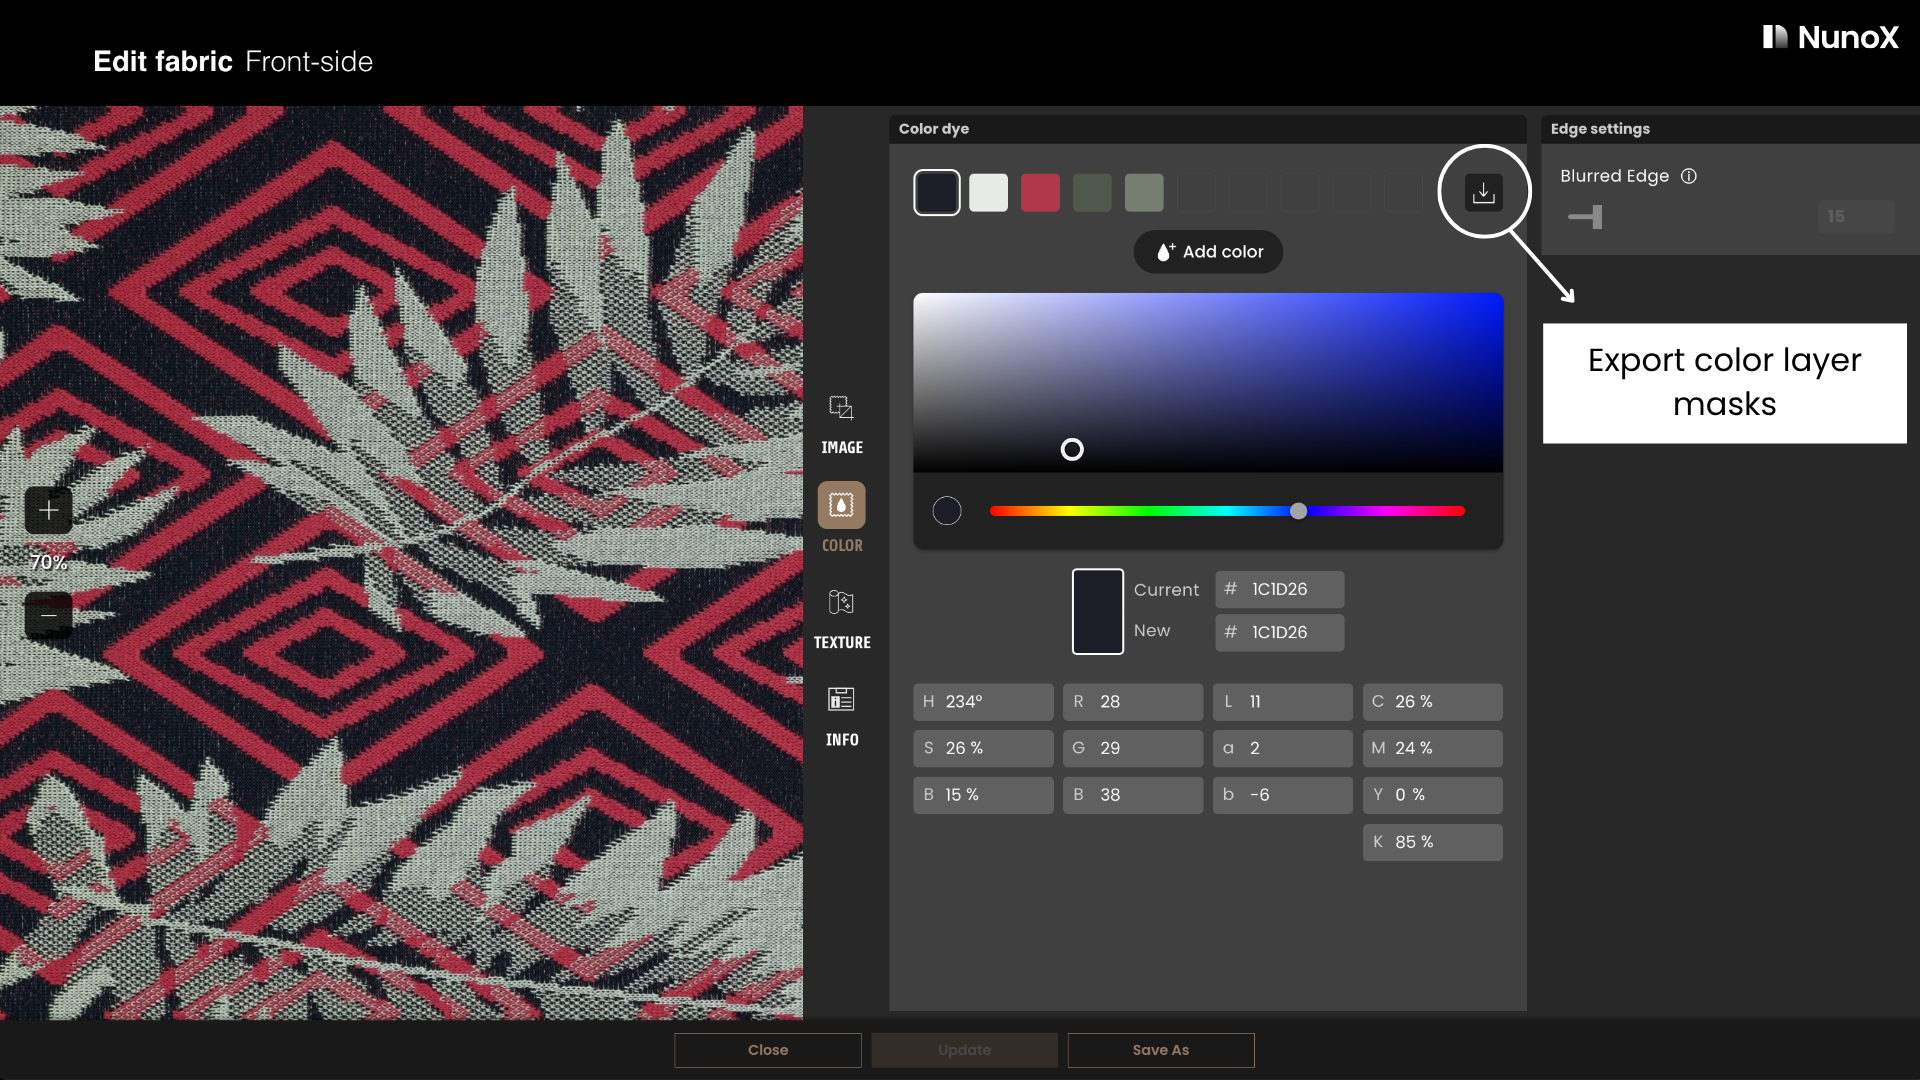Click the Yellow Y 0 % field
The width and height of the screenshot is (1920, 1080).
(1433, 795)
